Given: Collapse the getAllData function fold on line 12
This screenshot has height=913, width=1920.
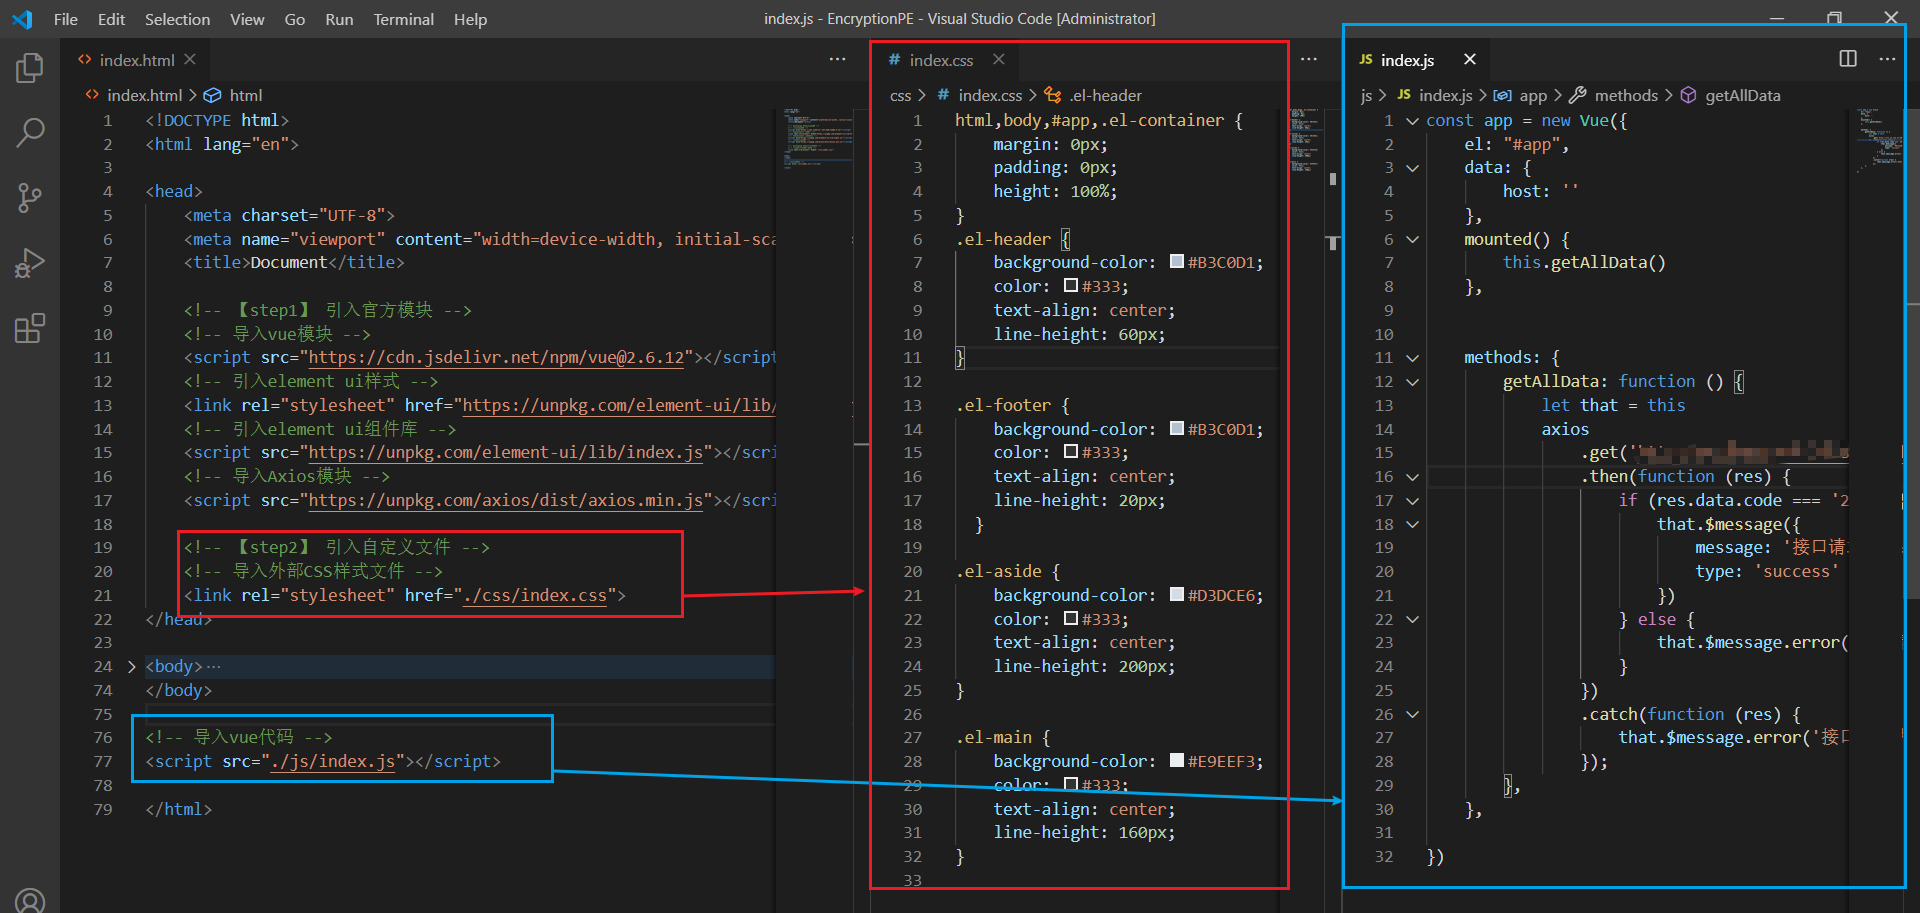Looking at the screenshot, I should pyautogui.click(x=1412, y=382).
